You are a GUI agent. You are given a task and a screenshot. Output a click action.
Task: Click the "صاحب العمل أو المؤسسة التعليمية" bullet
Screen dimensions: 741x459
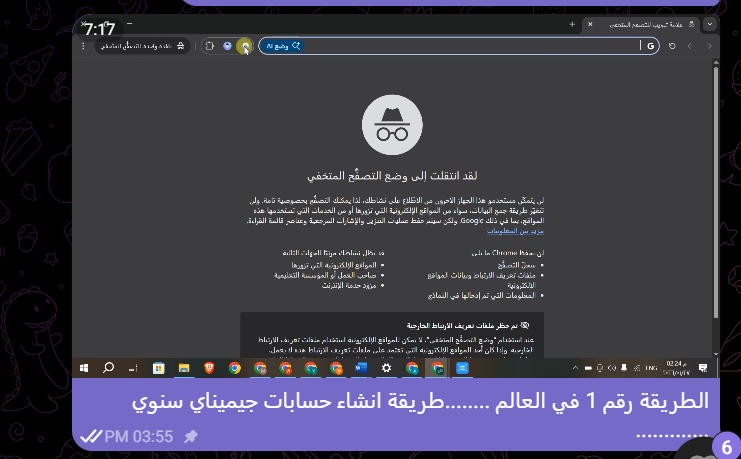325,275
